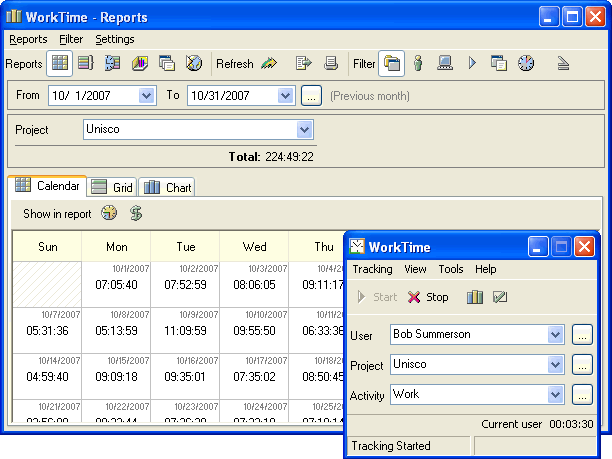
Task: Open reports from the WorkTime tracker bar-chart icon
Action: (475, 297)
